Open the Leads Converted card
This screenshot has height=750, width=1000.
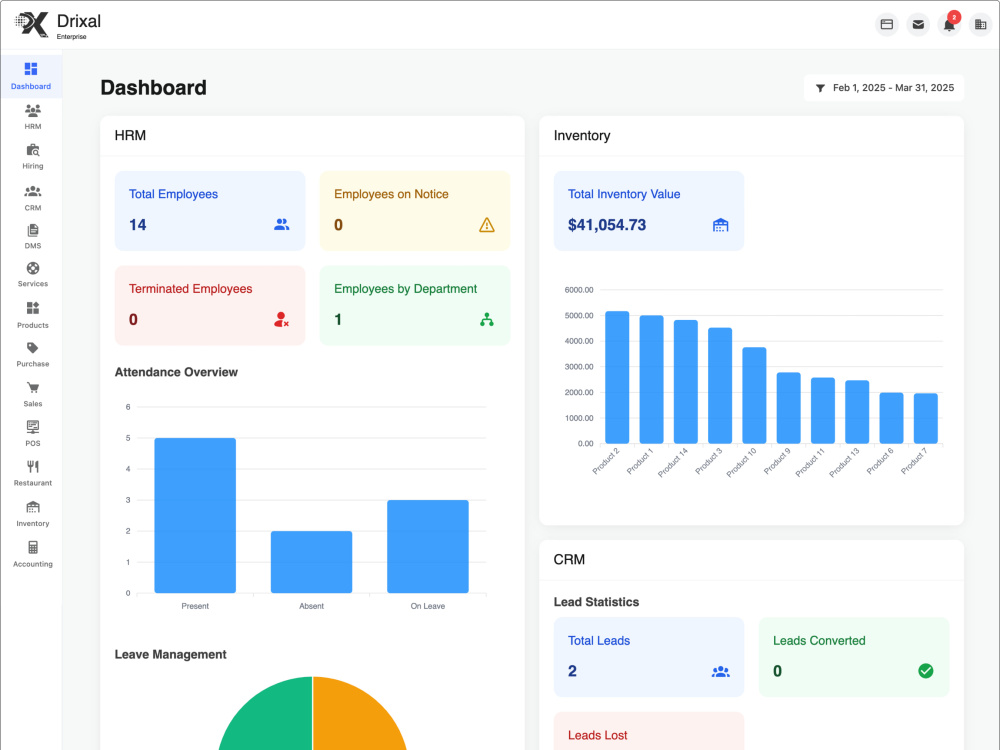pos(854,657)
